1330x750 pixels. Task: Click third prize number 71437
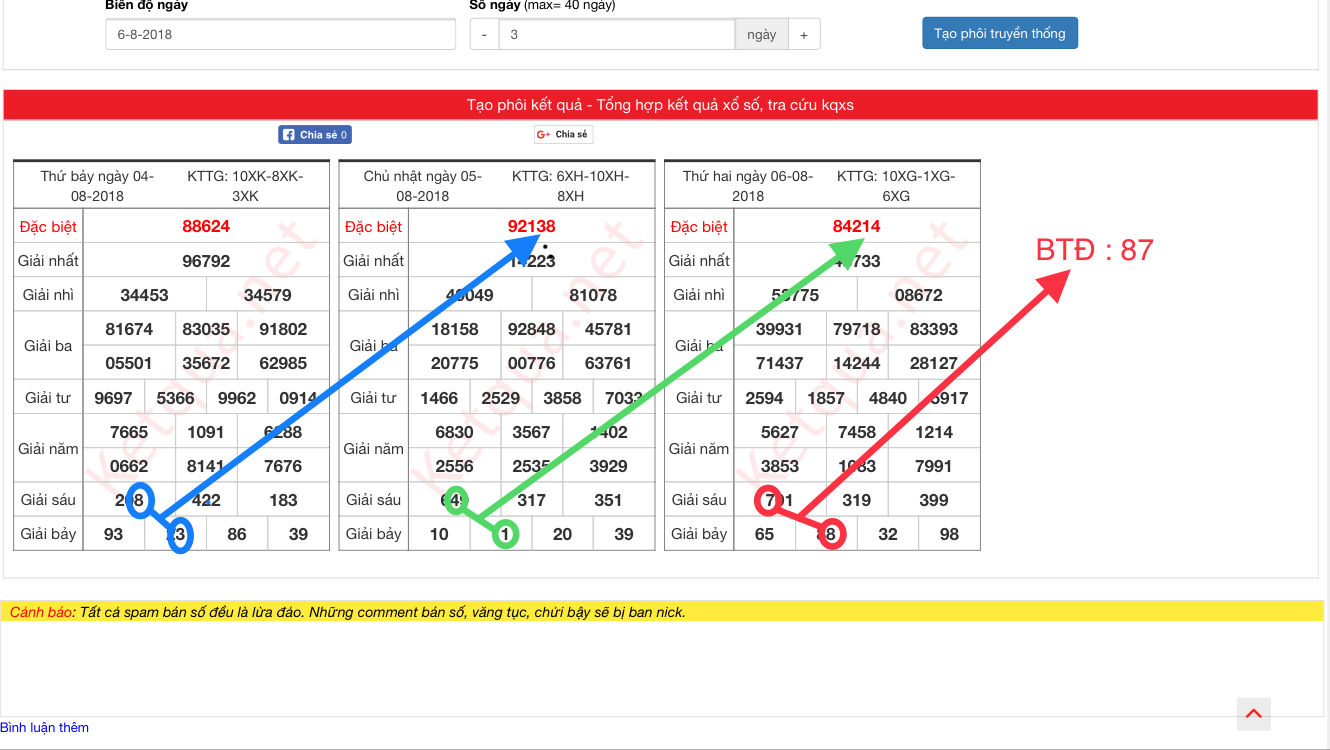pyautogui.click(x=780, y=363)
